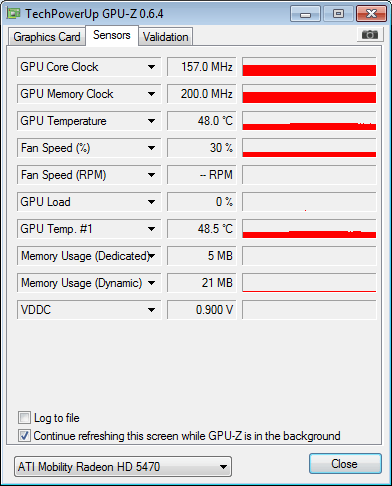Click the GPU Core Clock value field

pyautogui.click(x=202, y=67)
